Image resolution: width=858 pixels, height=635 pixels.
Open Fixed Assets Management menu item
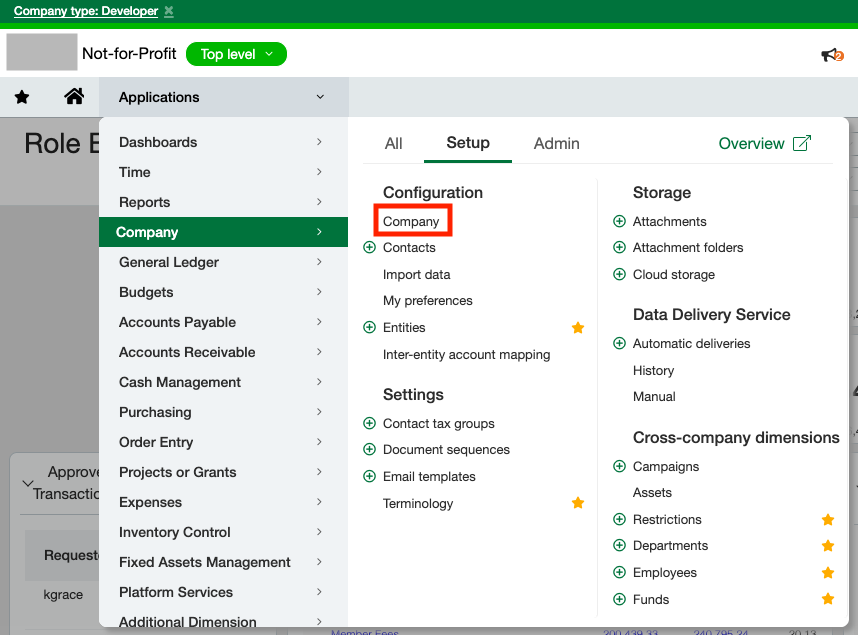coord(223,562)
